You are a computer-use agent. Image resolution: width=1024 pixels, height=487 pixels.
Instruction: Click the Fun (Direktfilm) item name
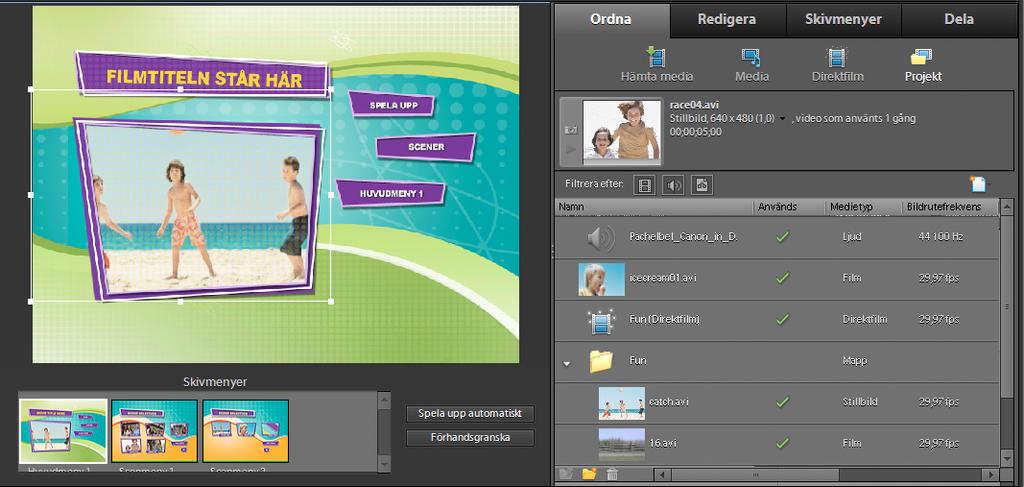(665, 320)
